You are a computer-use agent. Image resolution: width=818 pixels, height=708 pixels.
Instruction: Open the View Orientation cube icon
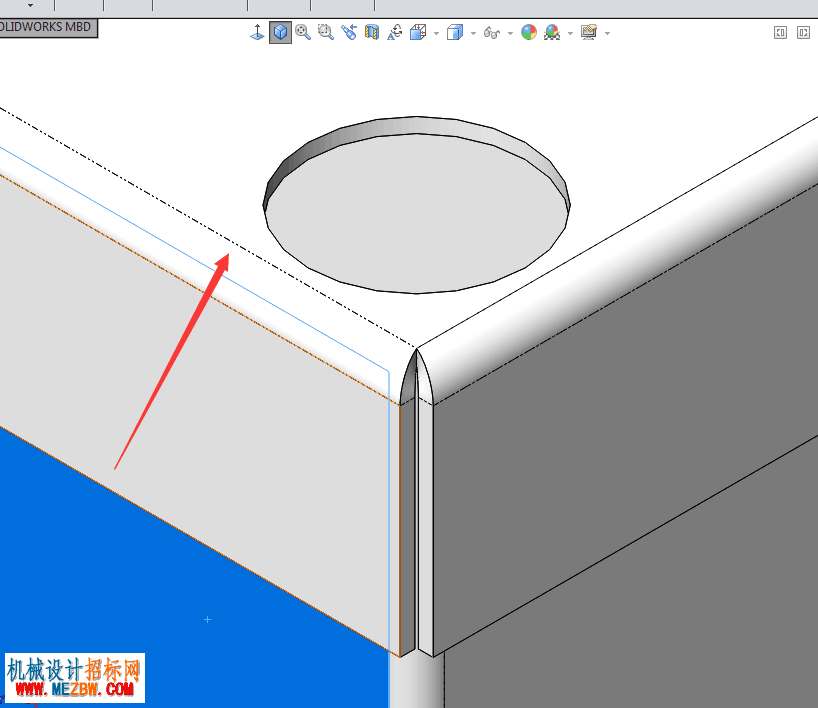tap(418, 32)
